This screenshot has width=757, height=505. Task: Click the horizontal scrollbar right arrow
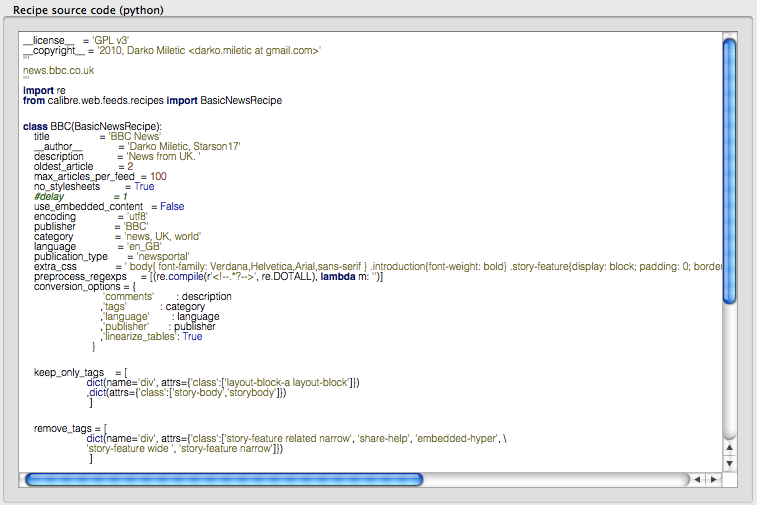pos(714,479)
